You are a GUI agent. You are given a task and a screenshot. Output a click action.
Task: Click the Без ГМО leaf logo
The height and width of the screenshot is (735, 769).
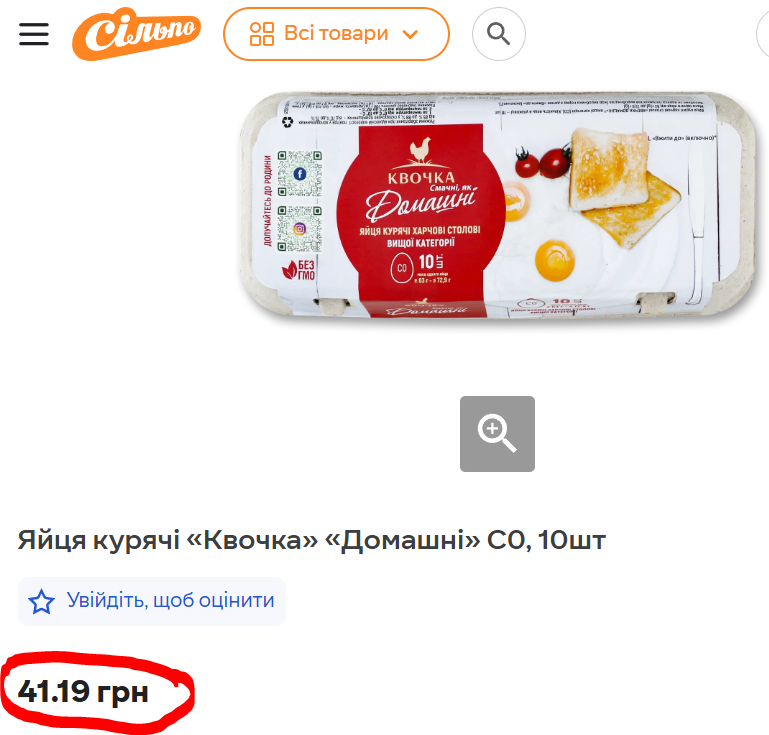click(x=298, y=270)
